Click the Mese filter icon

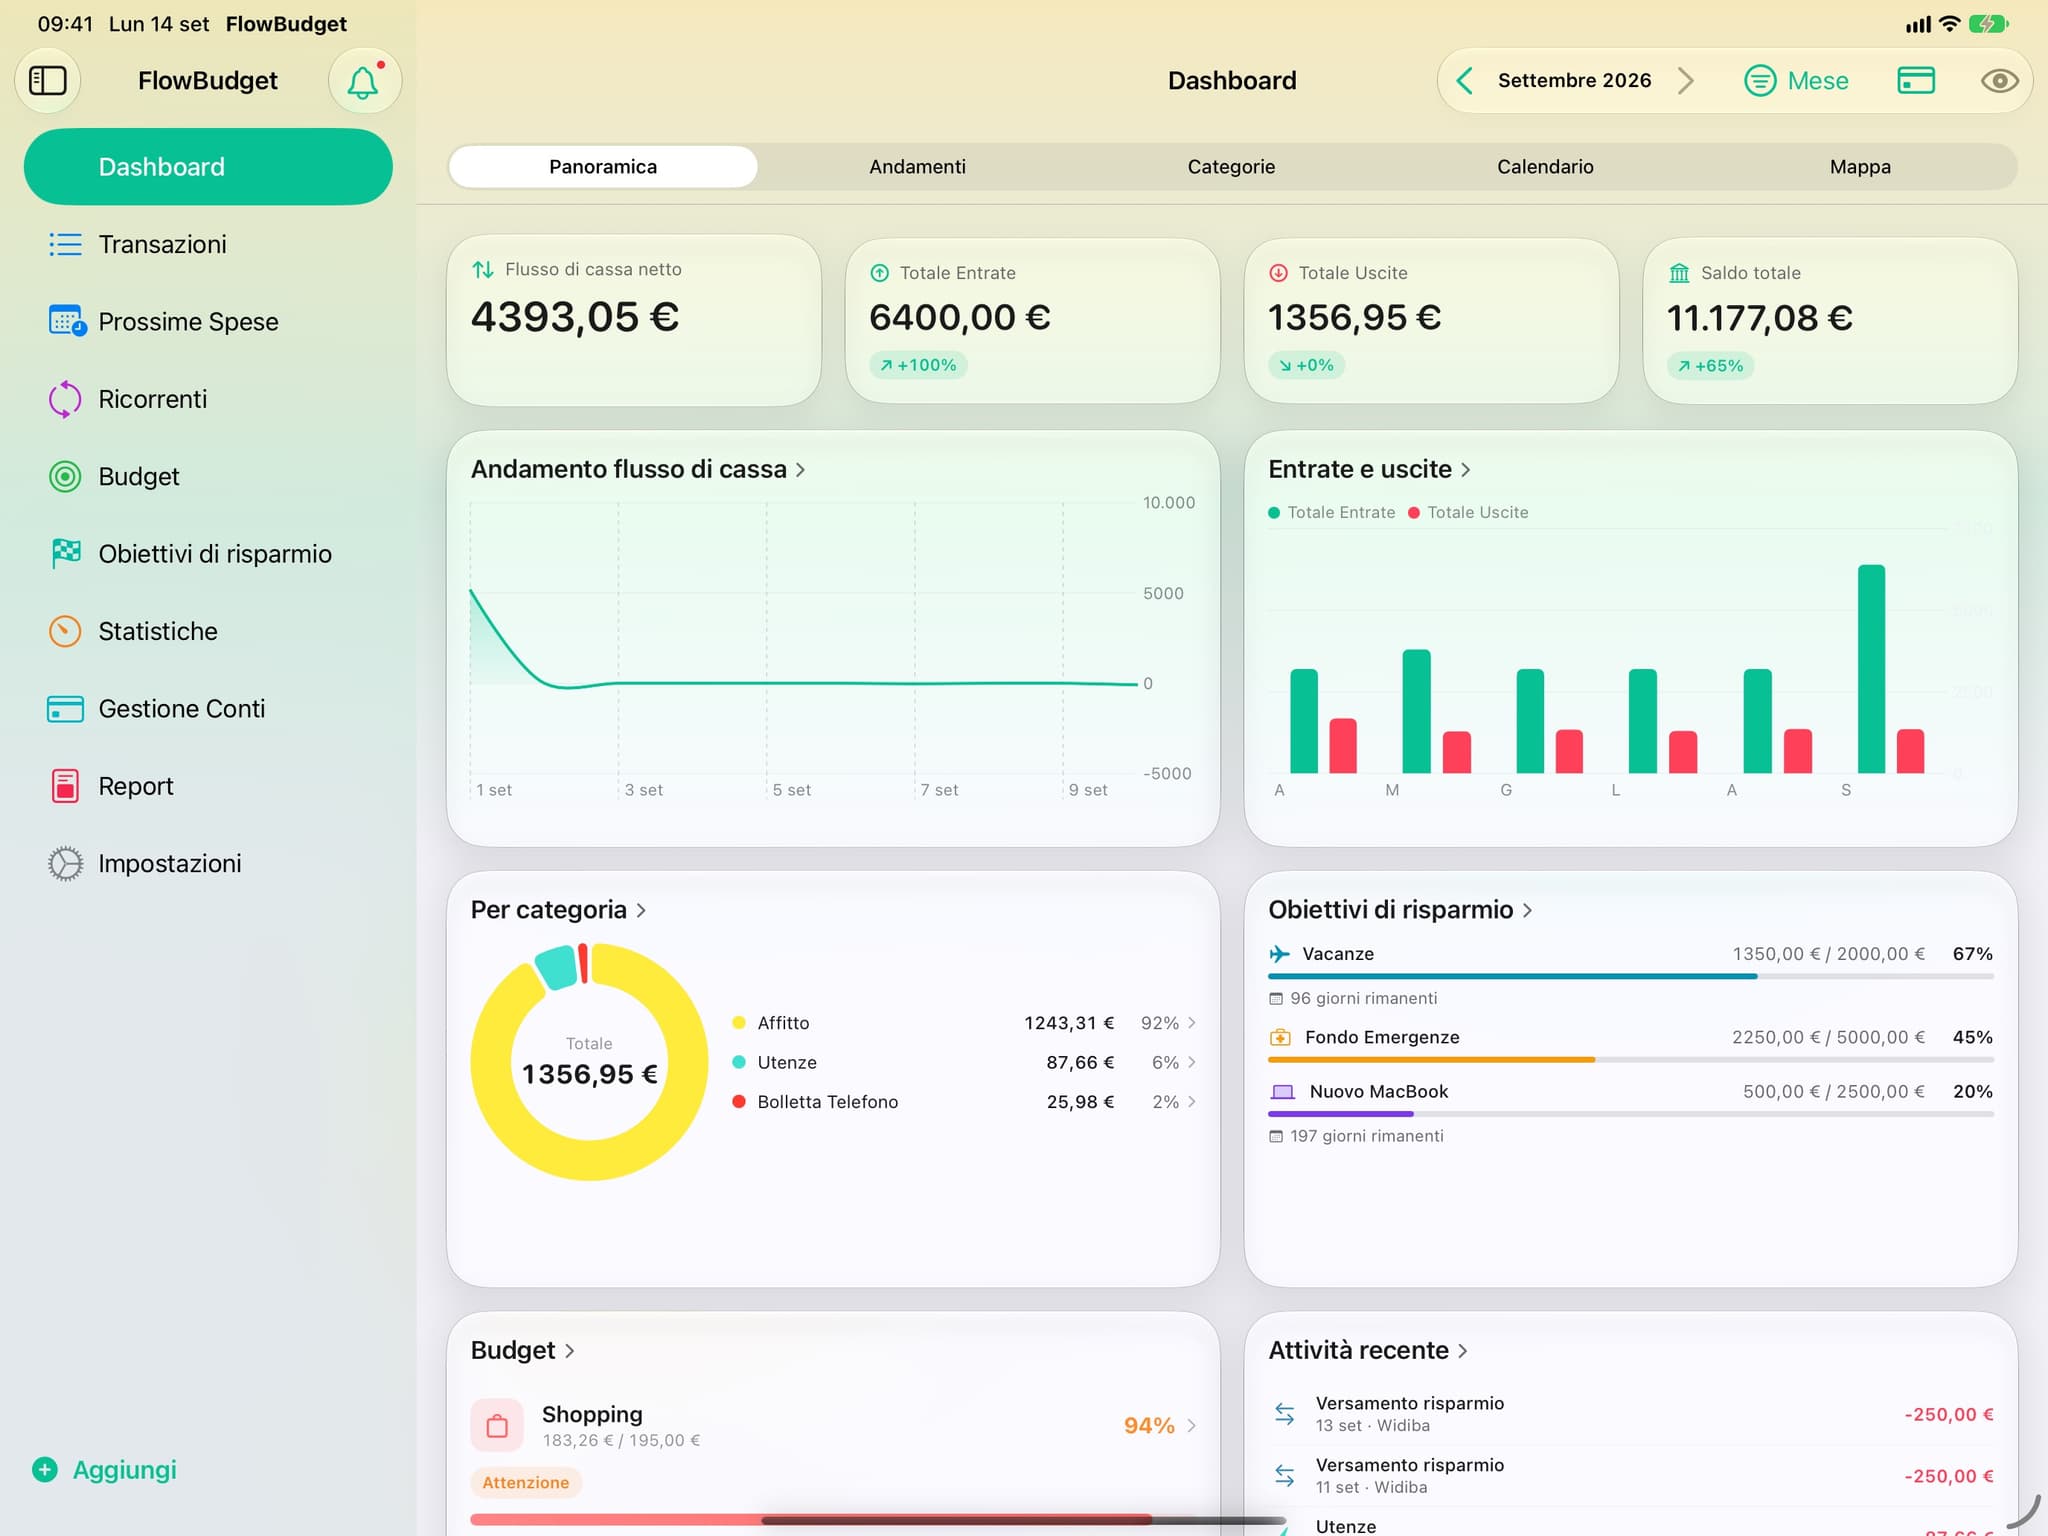pyautogui.click(x=1760, y=80)
